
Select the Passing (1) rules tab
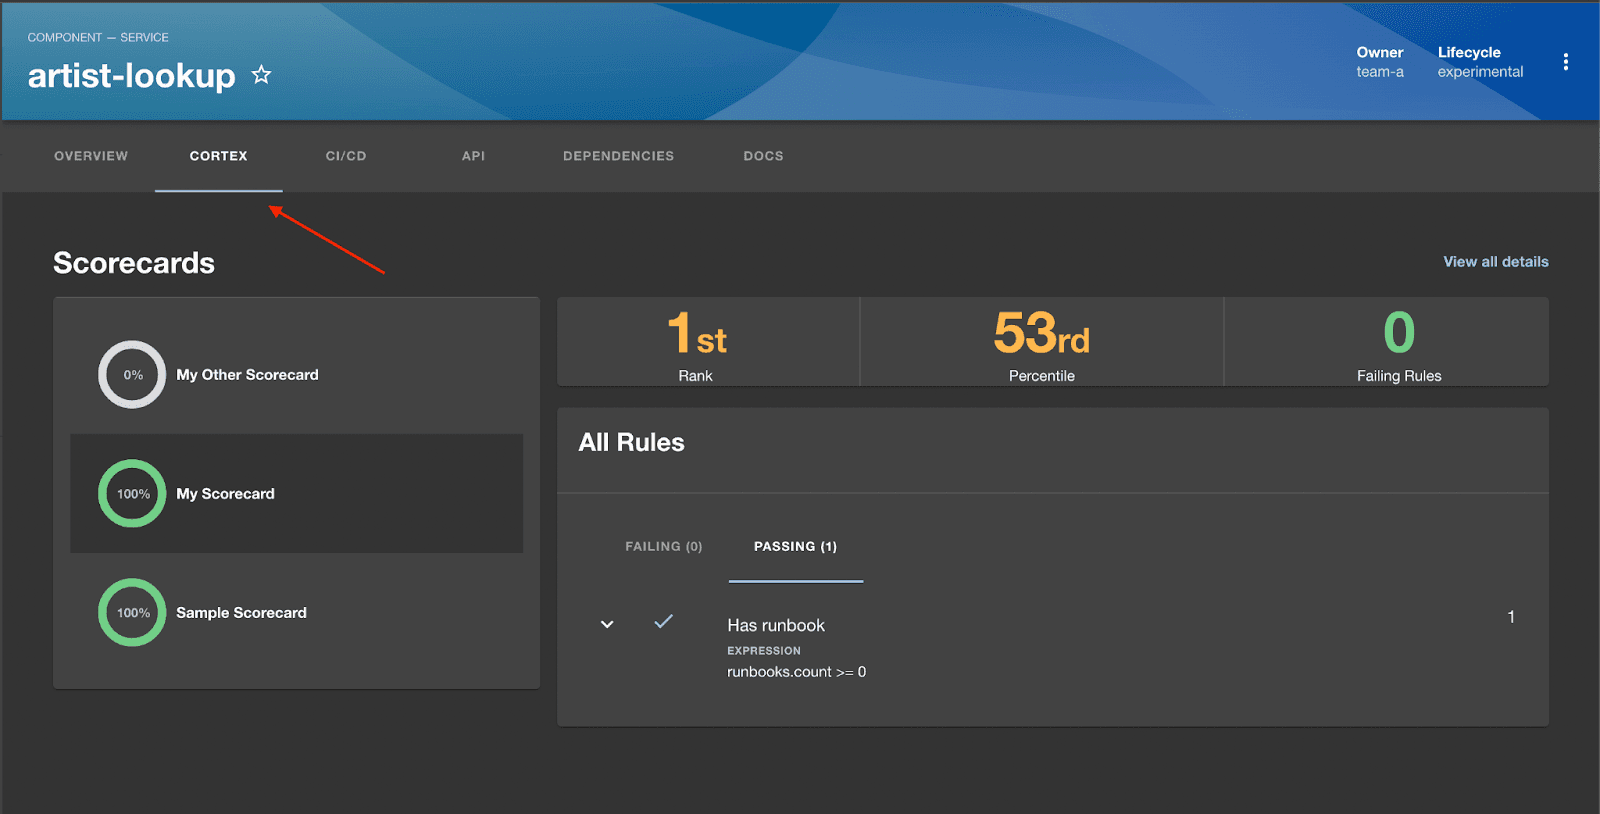click(795, 547)
